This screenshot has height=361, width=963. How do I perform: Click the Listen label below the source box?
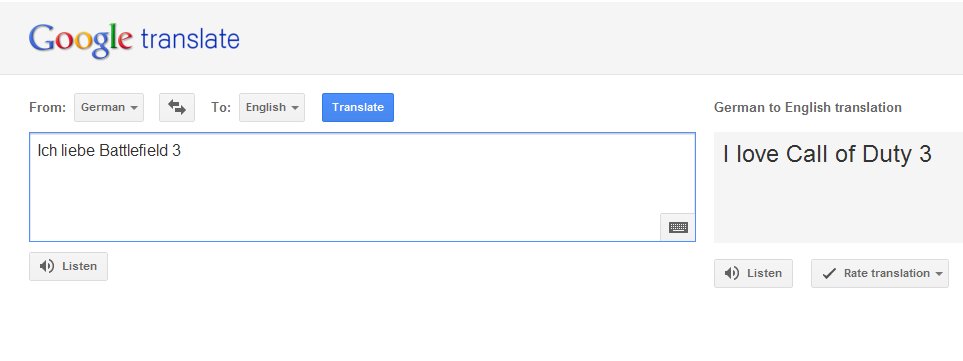79,266
